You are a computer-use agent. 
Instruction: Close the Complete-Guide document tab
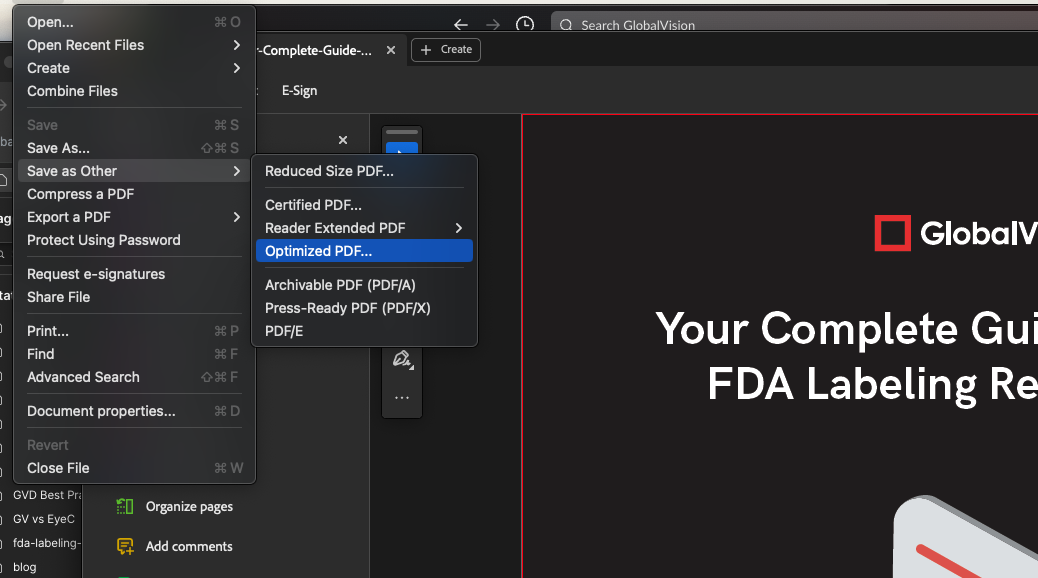(x=391, y=50)
